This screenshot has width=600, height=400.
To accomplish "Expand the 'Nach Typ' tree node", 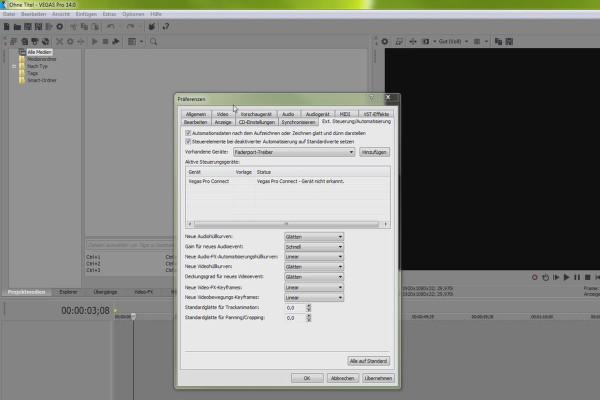I will pyautogui.click(x=14, y=66).
